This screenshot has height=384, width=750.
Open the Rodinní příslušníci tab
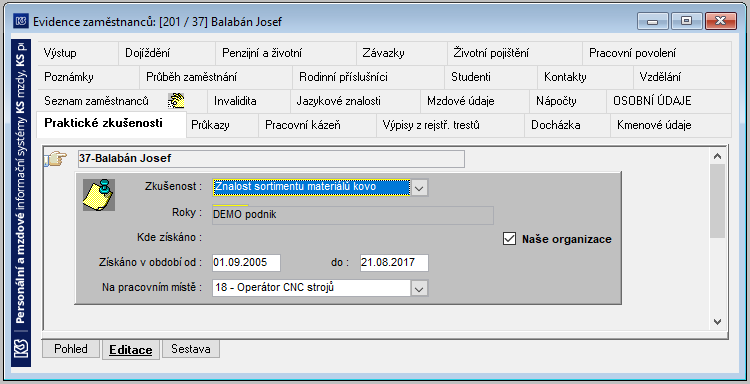tap(368, 77)
